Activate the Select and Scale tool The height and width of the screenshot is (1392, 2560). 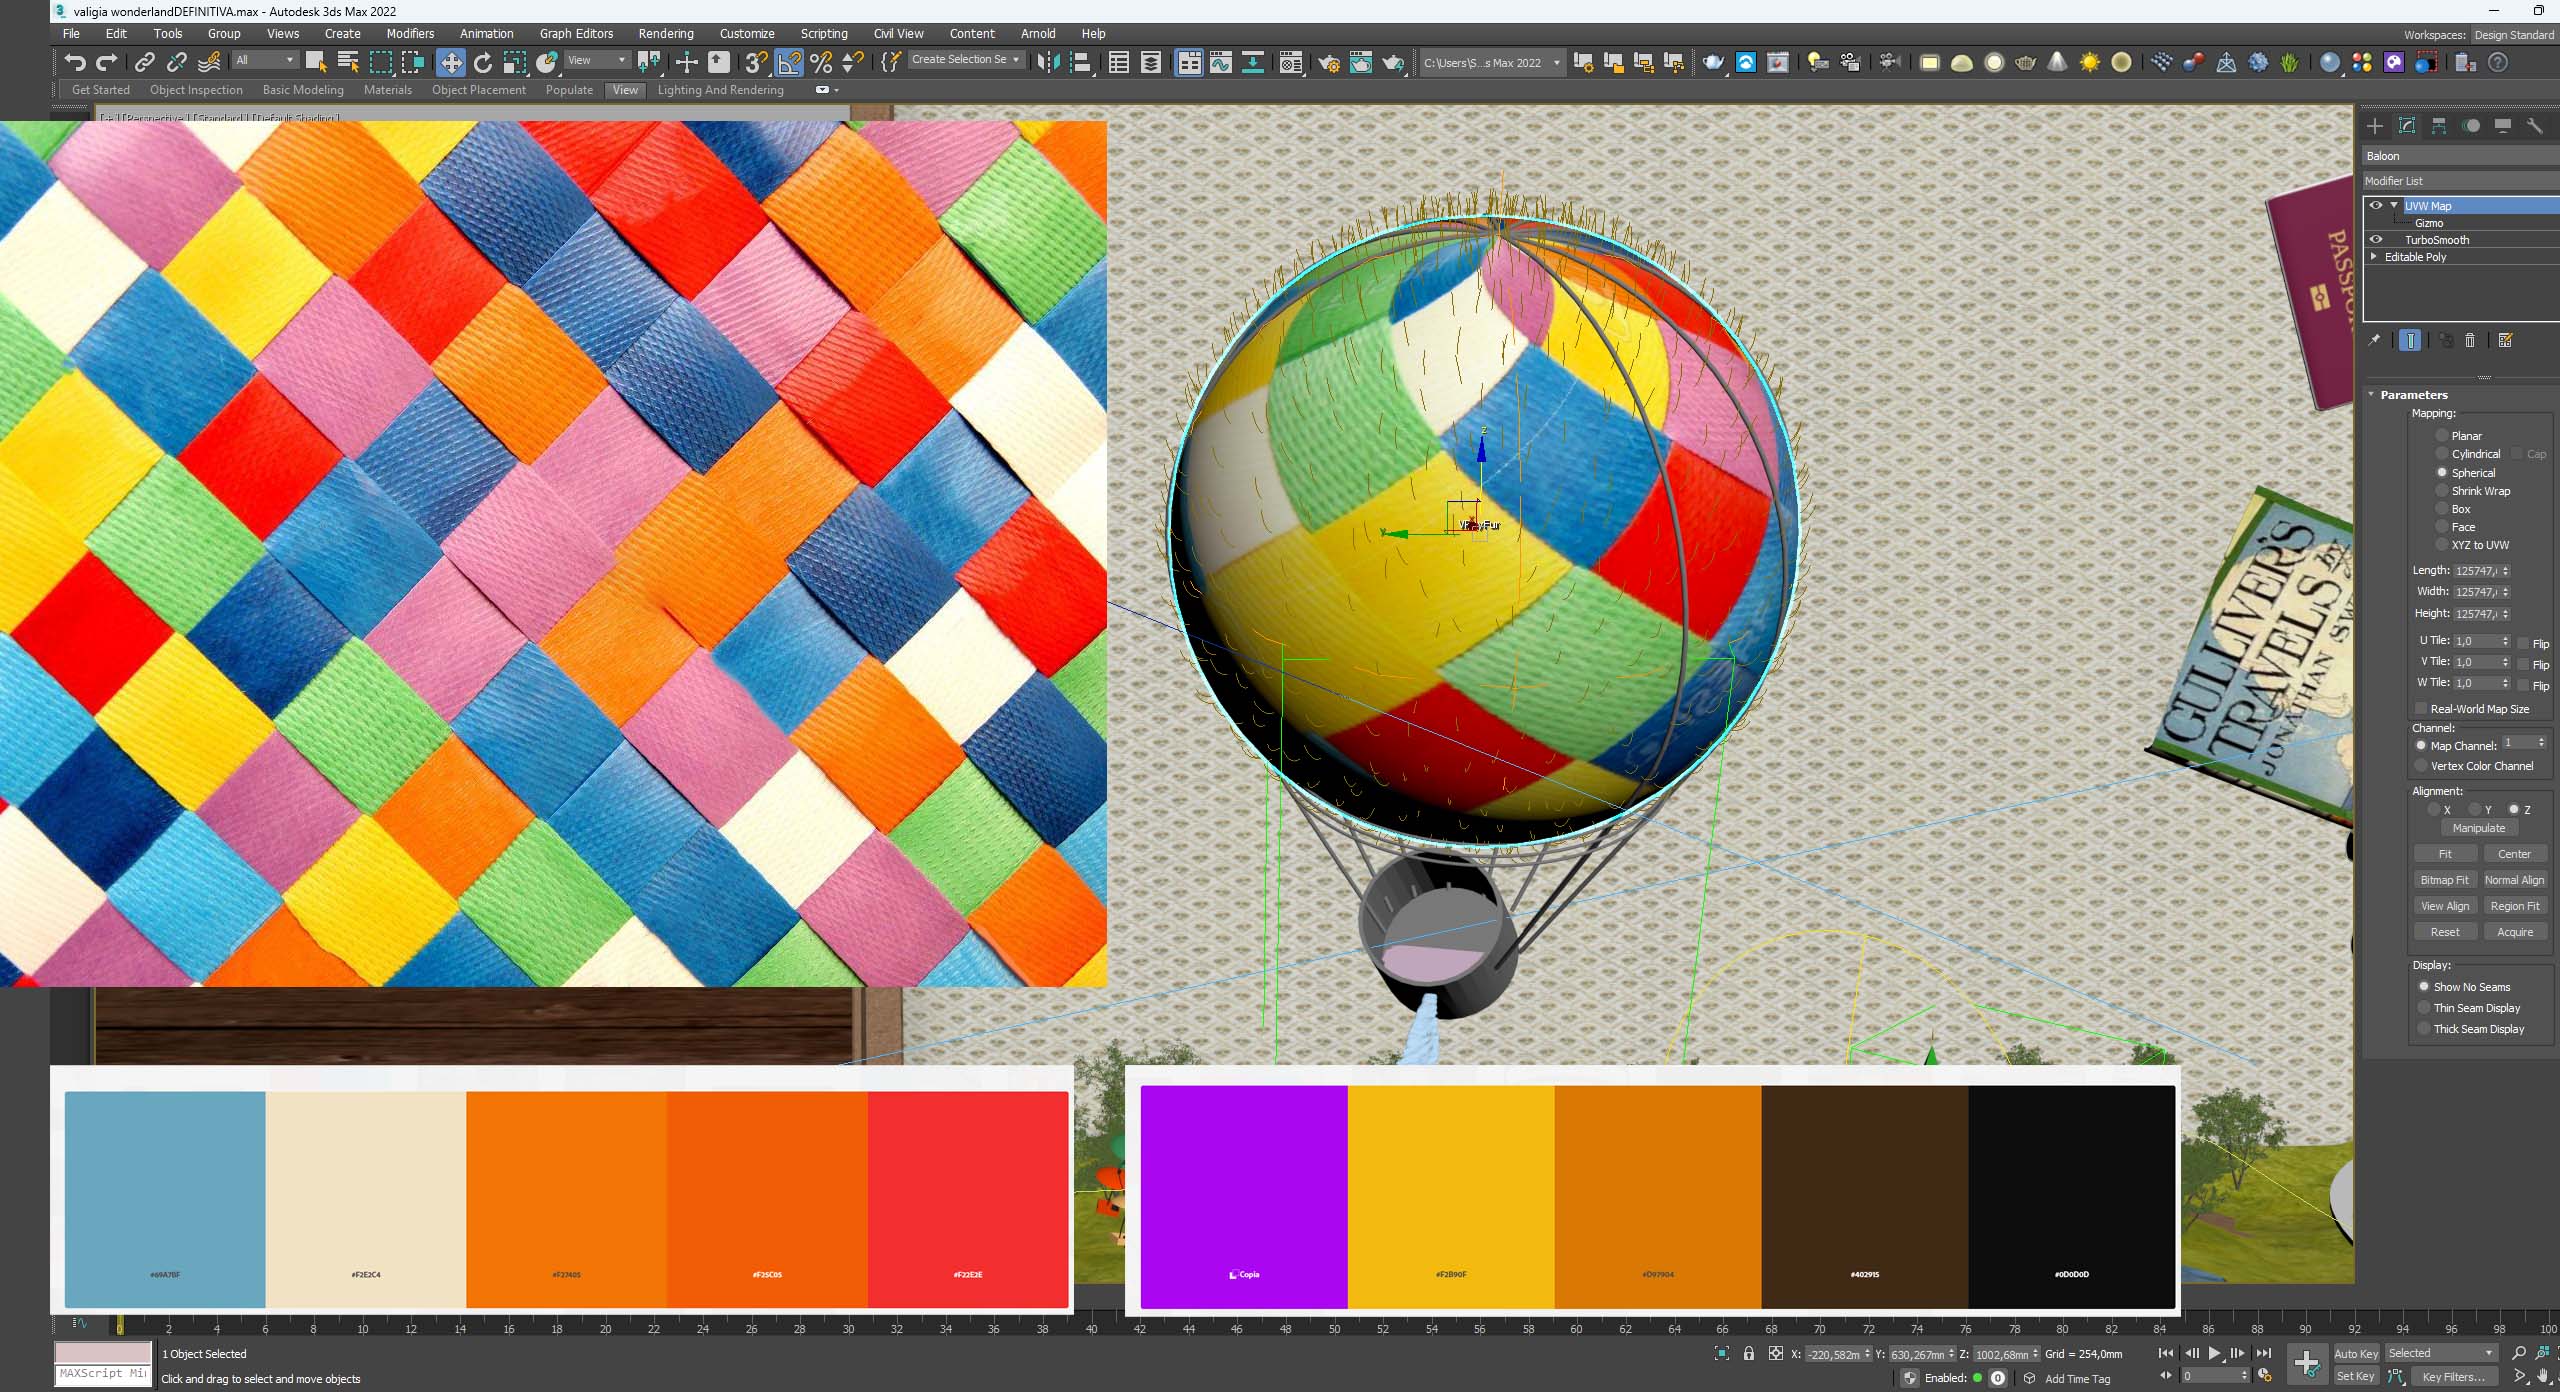point(515,62)
